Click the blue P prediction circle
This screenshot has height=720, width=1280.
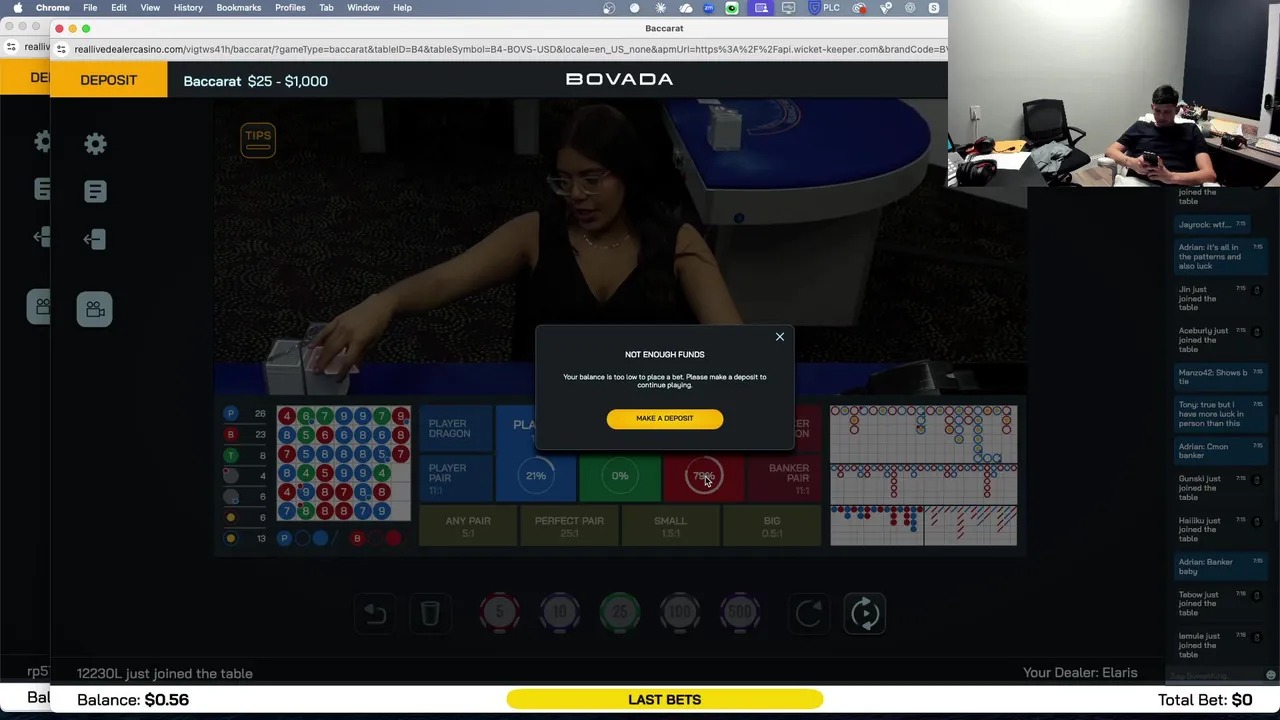[284, 538]
